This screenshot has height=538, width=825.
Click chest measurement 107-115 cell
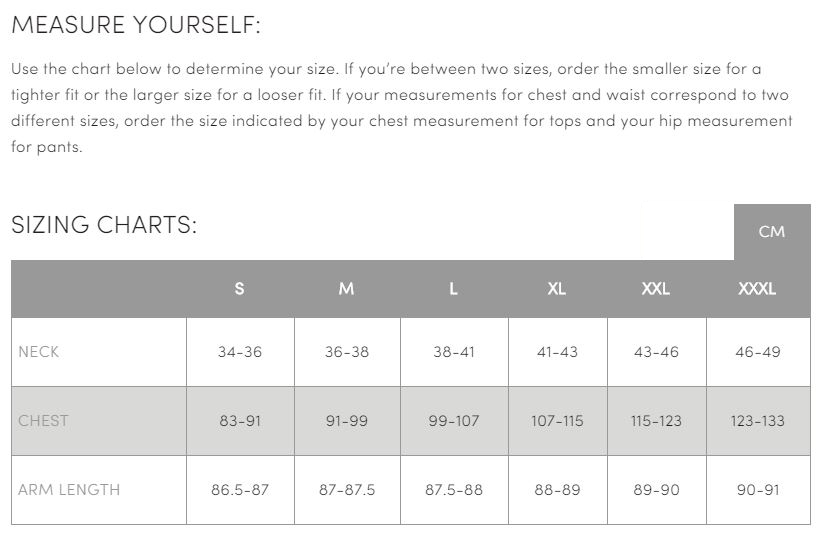[x=557, y=421]
